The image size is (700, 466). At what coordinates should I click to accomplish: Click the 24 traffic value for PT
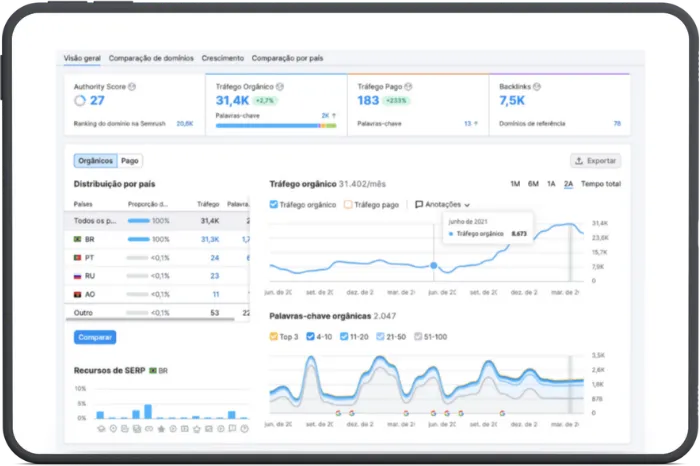click(215, 258)
